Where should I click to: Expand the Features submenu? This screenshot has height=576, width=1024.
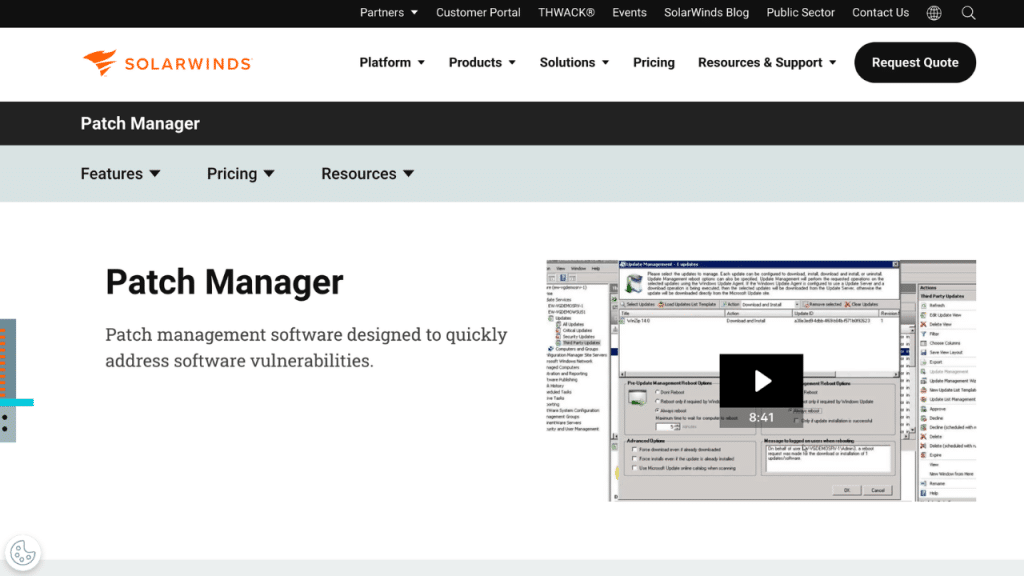pyautogui.click(x=120, y=174)
